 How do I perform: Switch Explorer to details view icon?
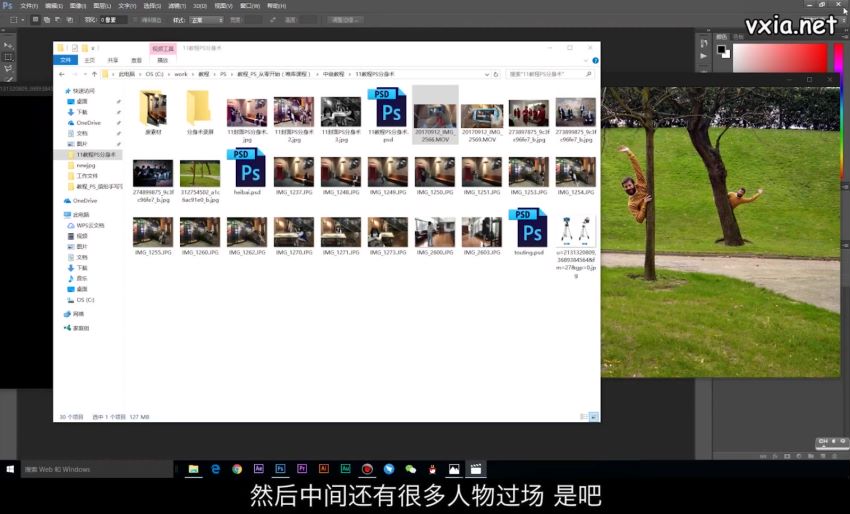584,416
